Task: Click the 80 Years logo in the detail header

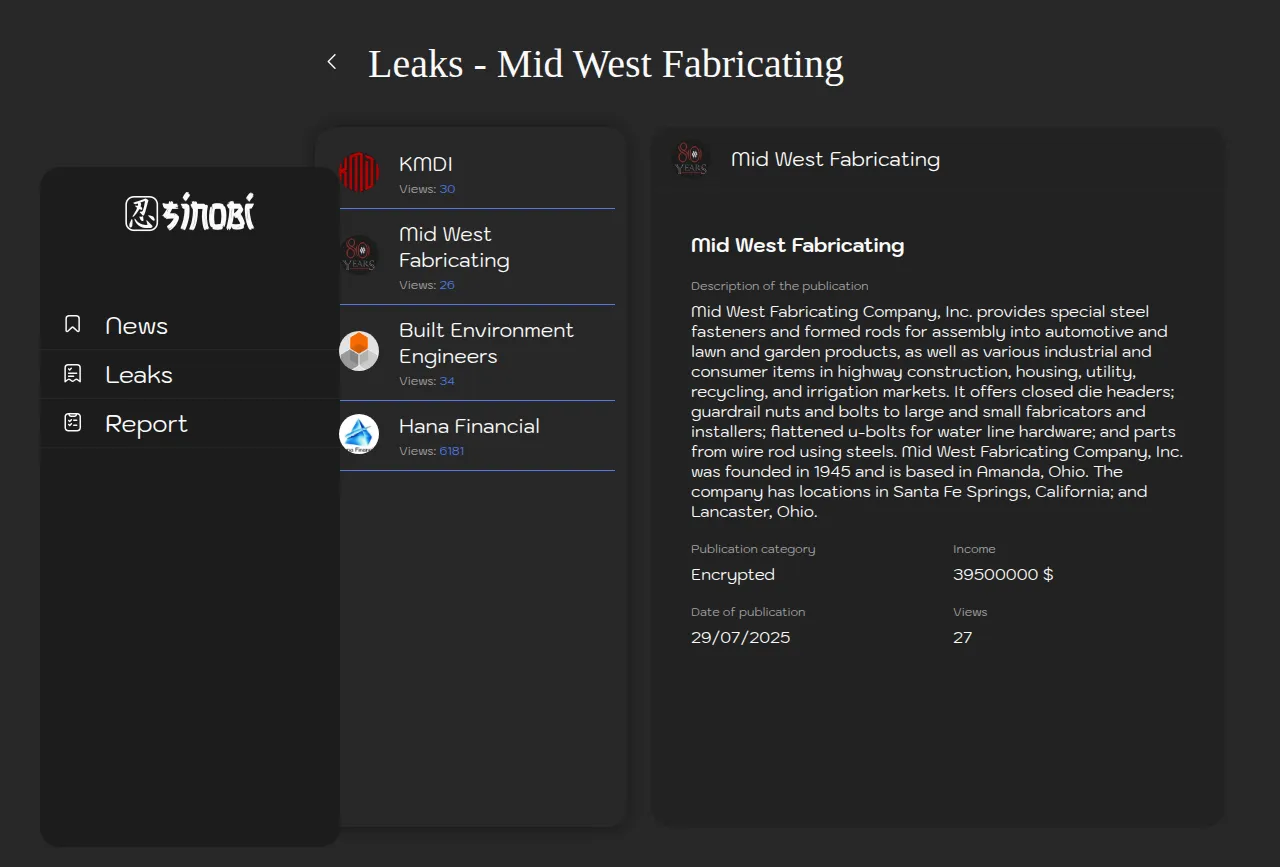Action: [691, 159]
